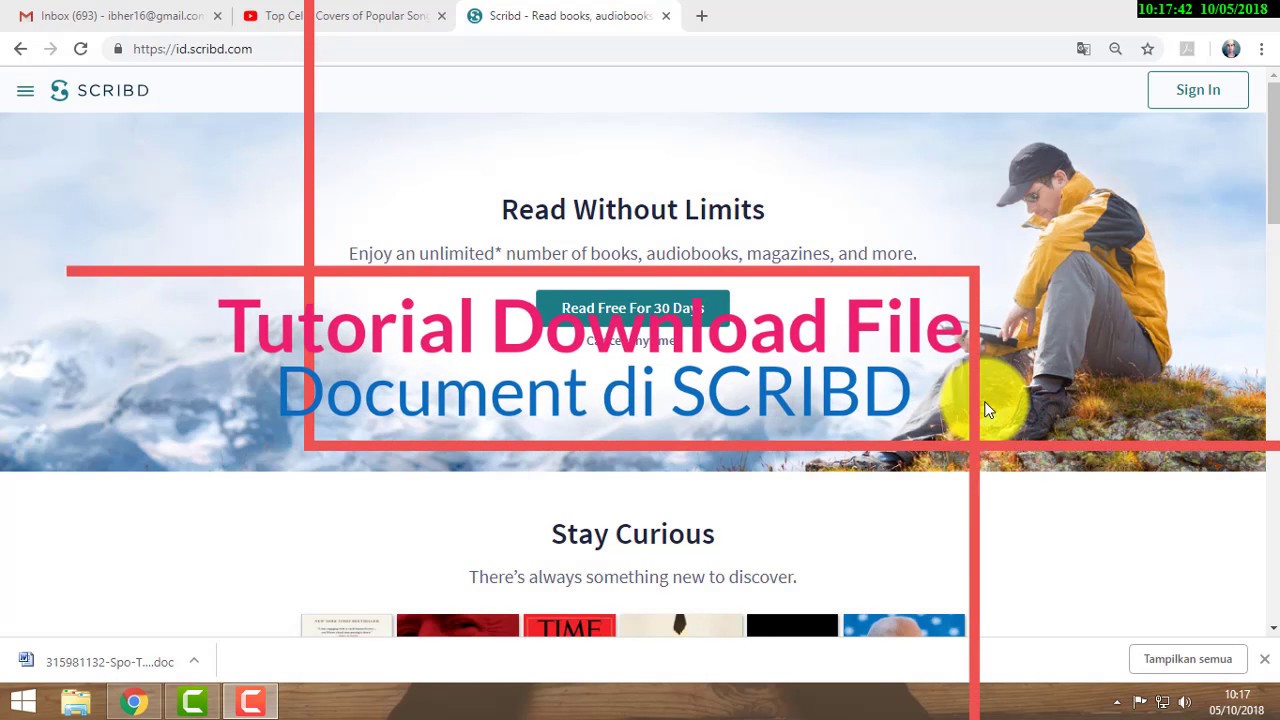Close the Scribd tab

[666, 16]
